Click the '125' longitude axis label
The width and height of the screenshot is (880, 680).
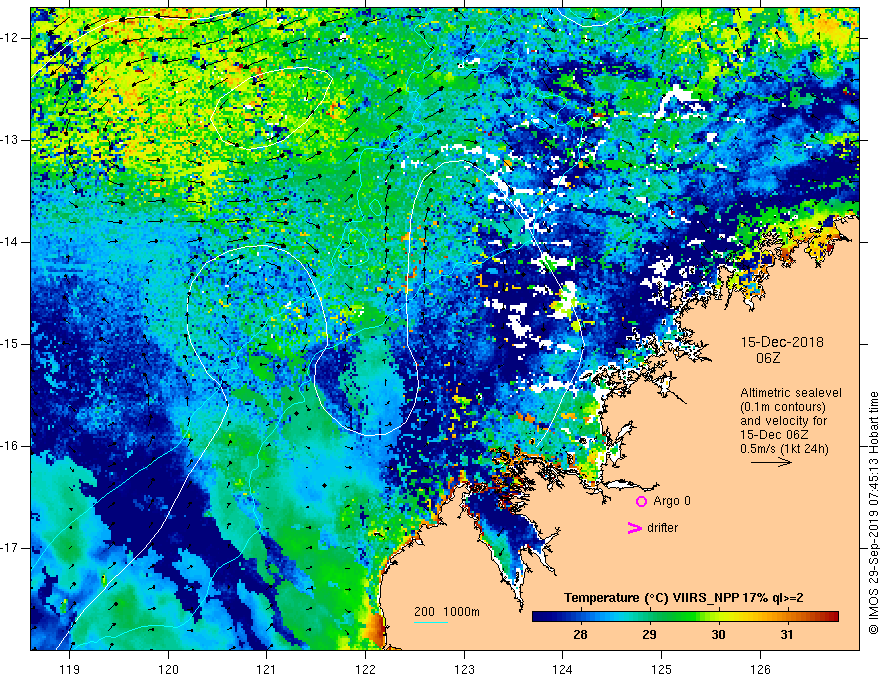662,669
